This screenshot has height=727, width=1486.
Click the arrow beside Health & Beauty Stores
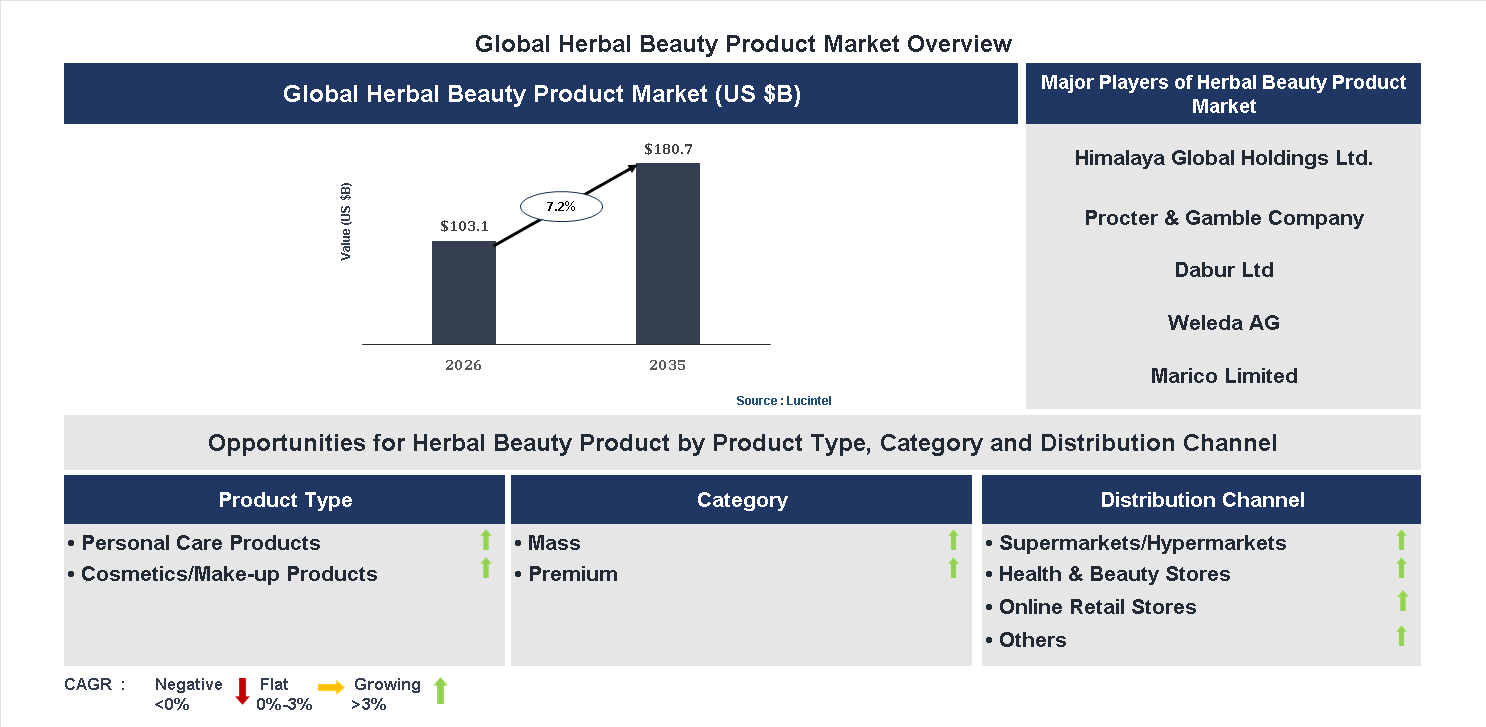point(1402,570)
